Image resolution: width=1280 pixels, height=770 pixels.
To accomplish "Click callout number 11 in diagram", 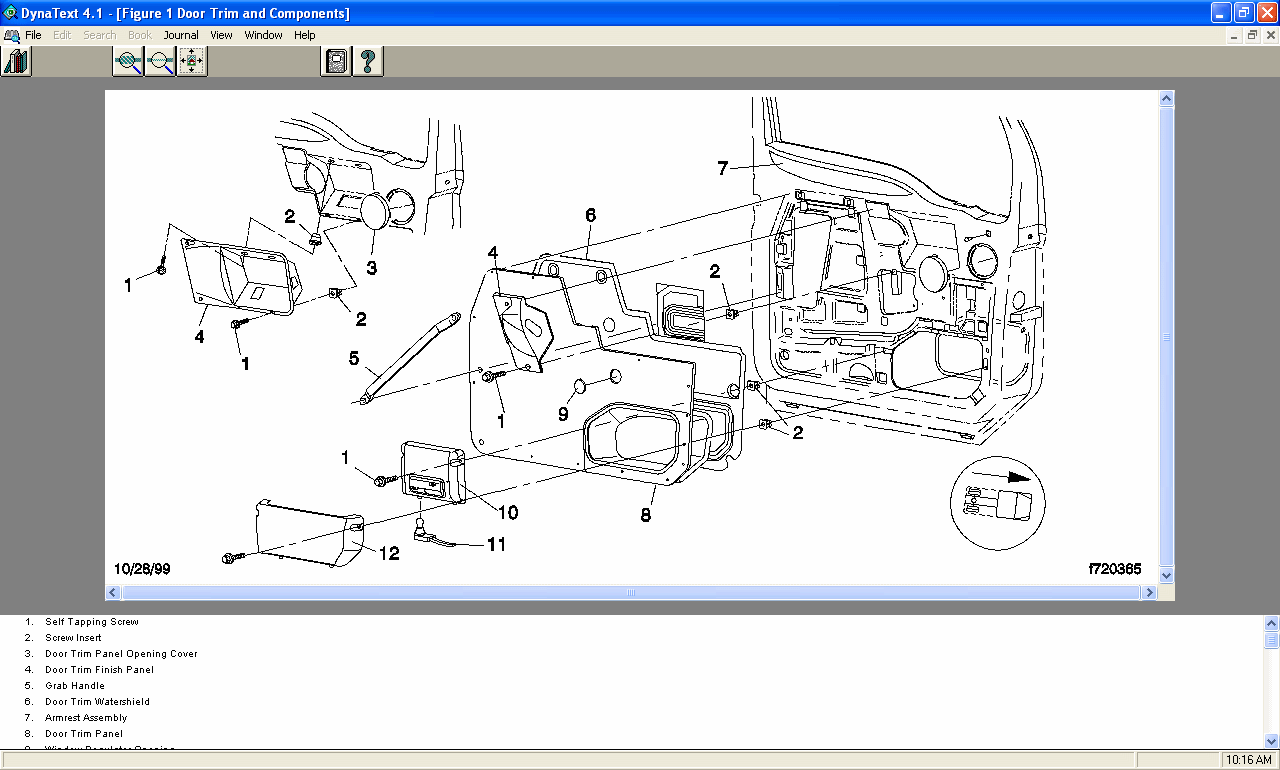I will (496, 544).
